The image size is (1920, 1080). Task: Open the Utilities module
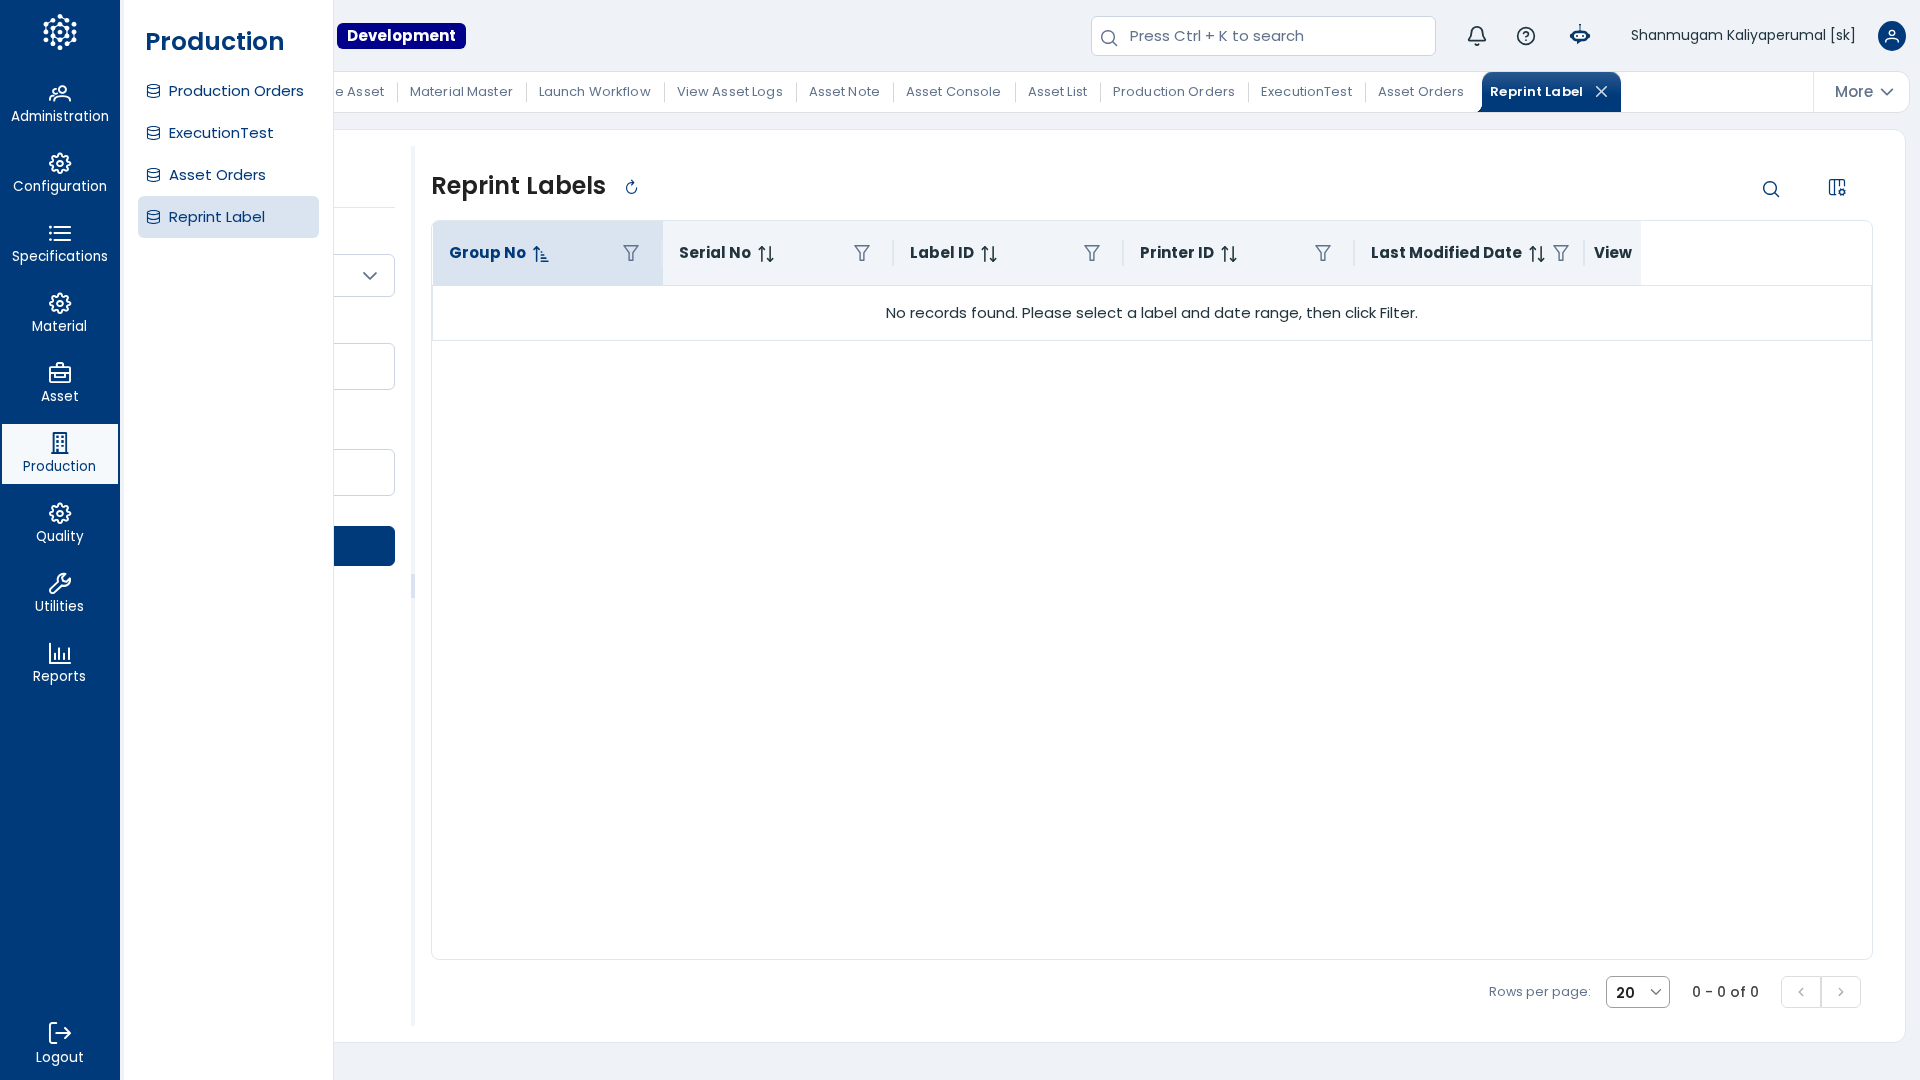pyautogui.click(x=60, y=594)
